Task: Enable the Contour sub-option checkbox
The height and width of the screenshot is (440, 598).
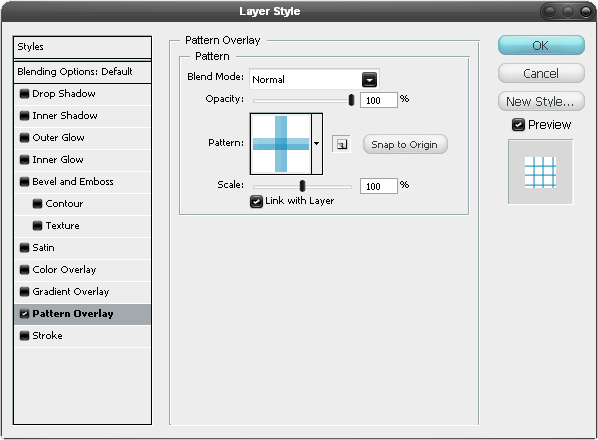Action: (37, 204)
